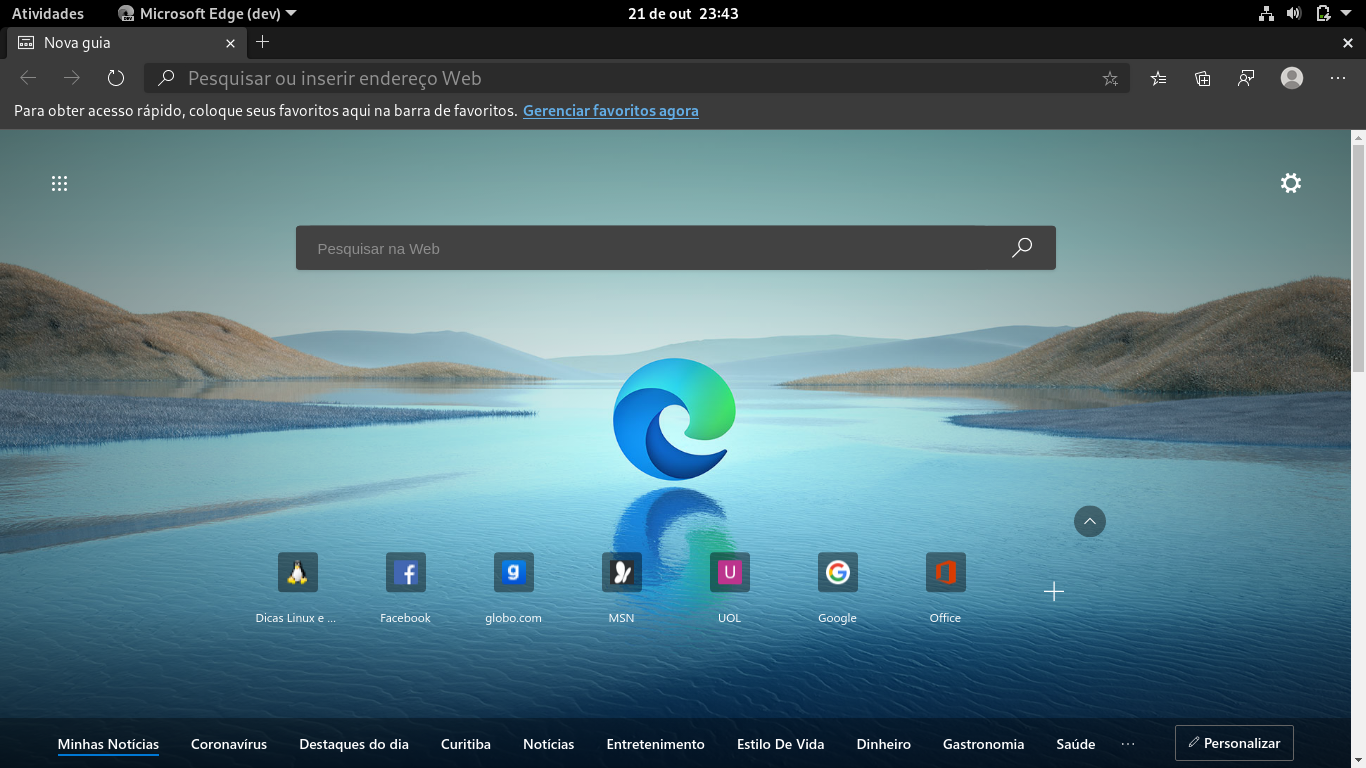Open page settings gear icon
This screenshot has height=768, width=1366.
pos(1291,183)
